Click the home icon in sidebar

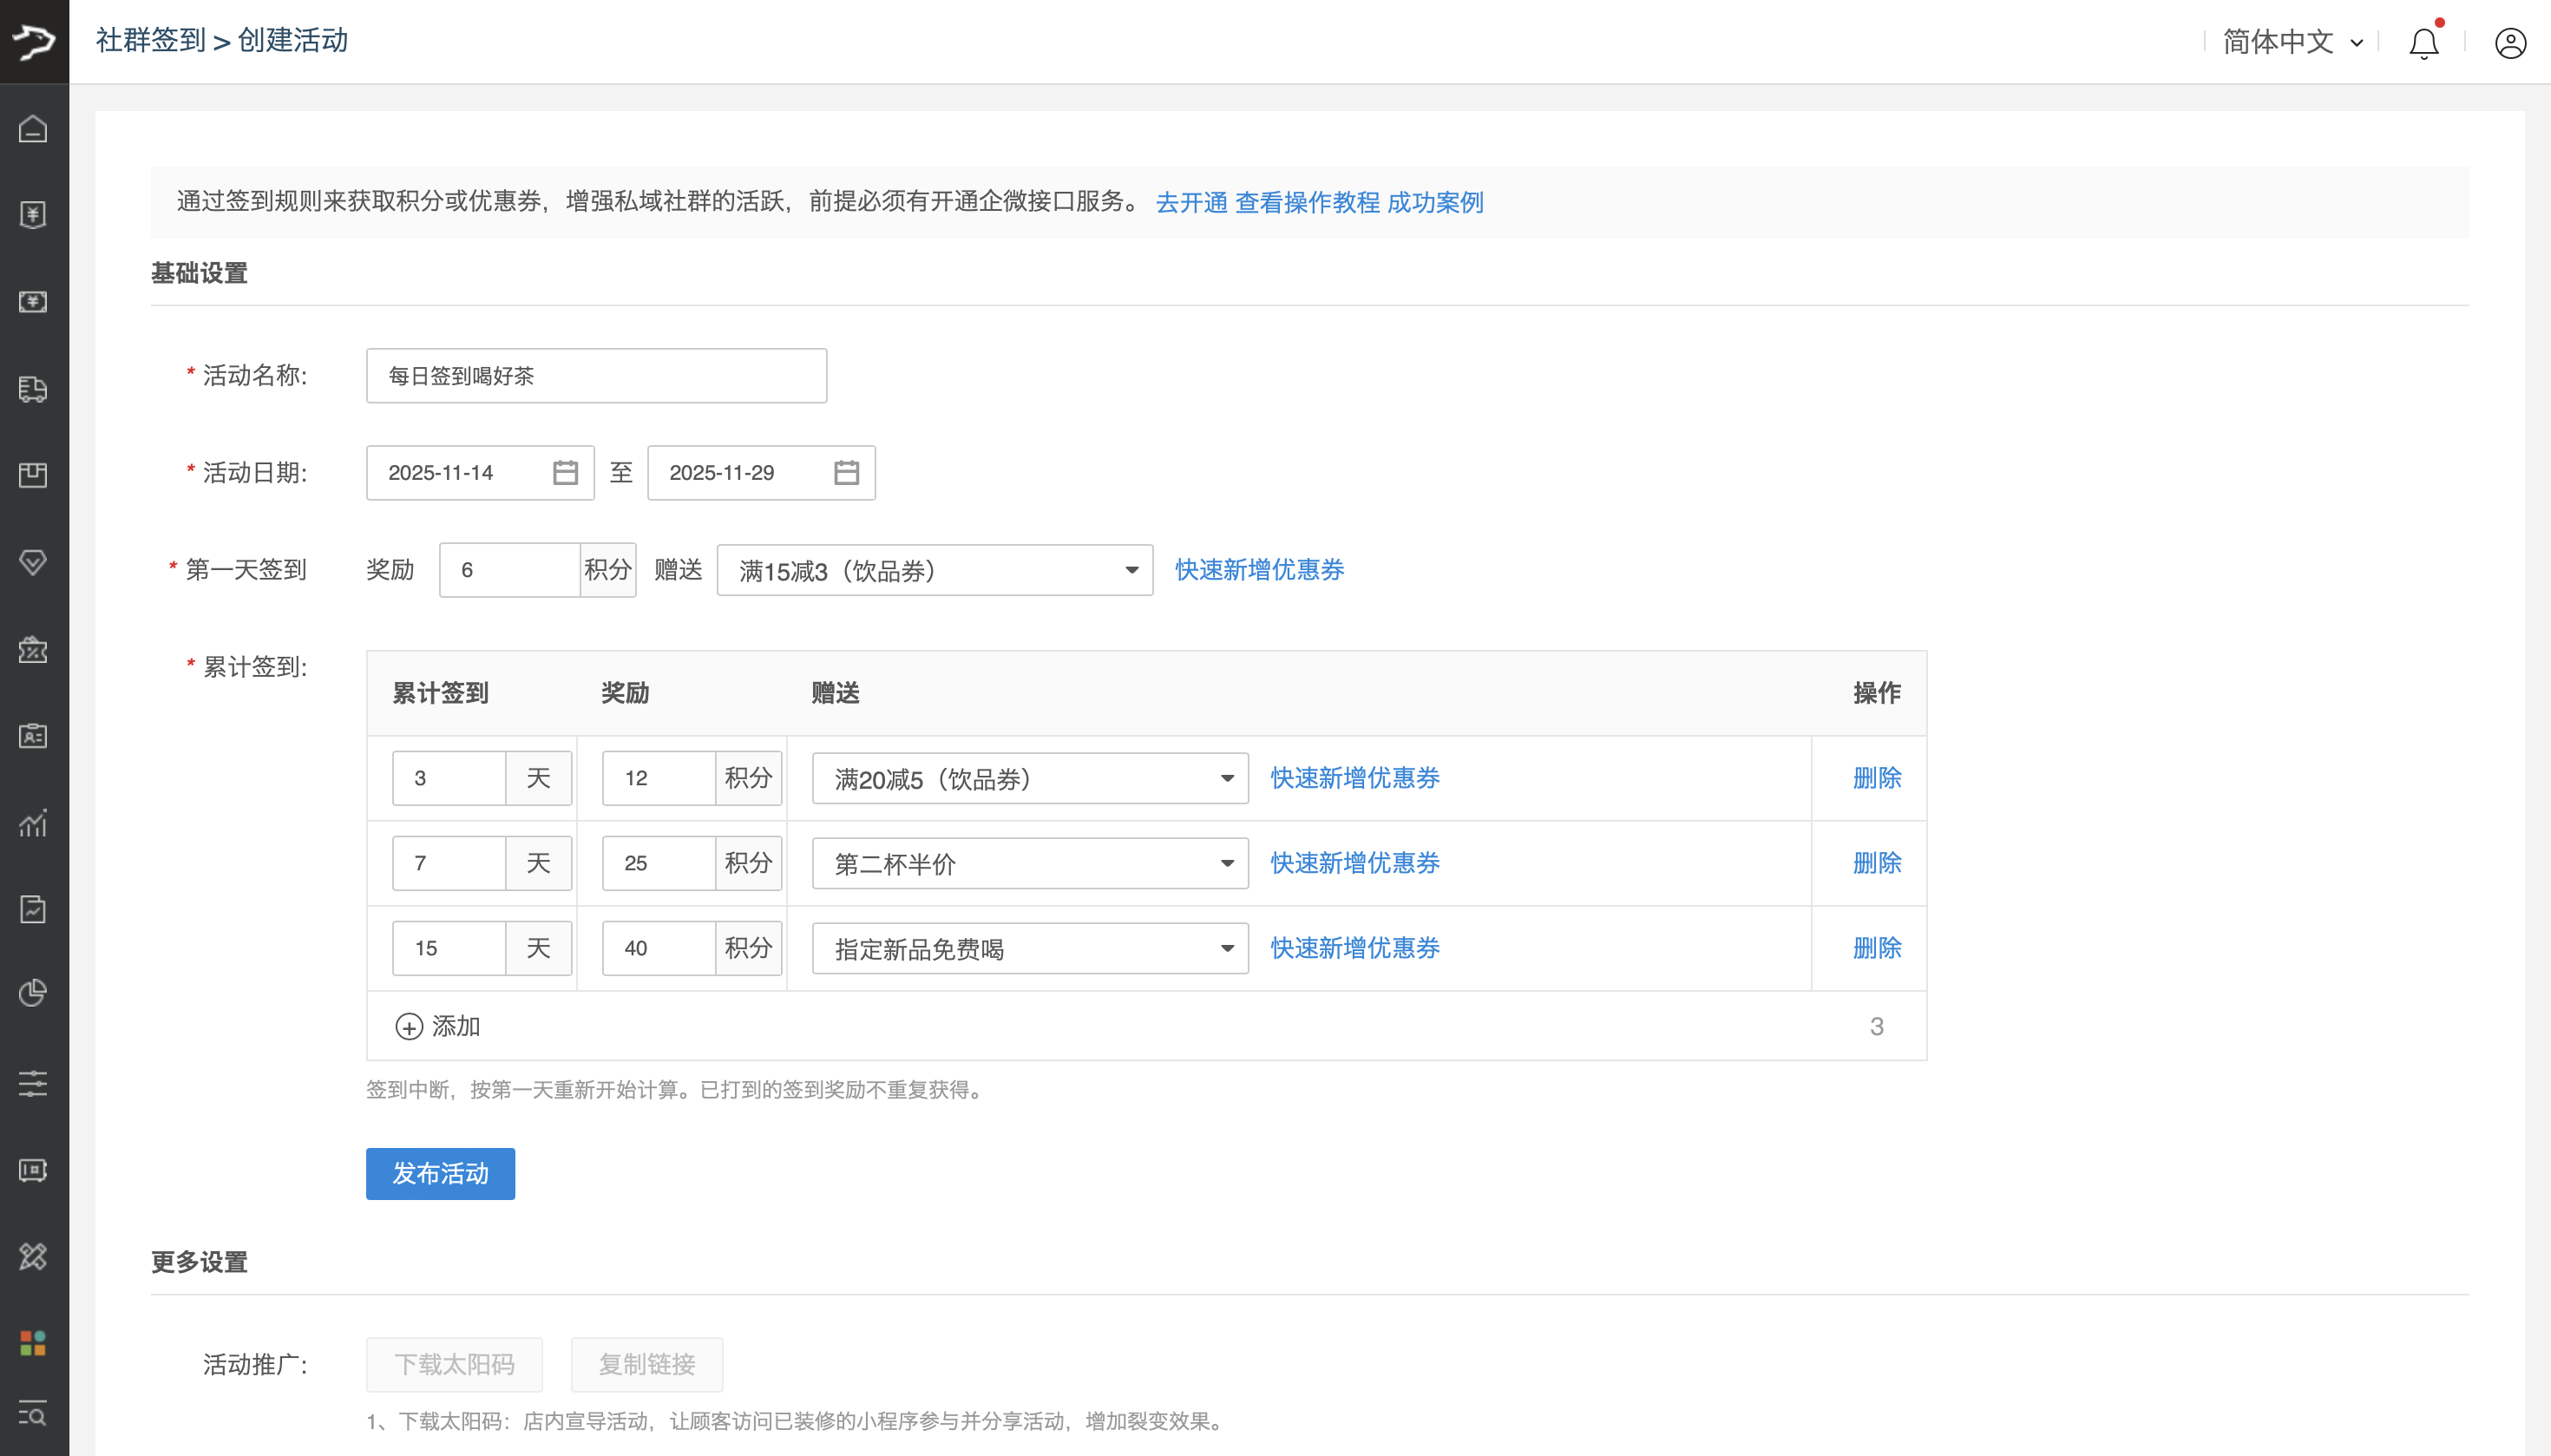pos(33,129)
